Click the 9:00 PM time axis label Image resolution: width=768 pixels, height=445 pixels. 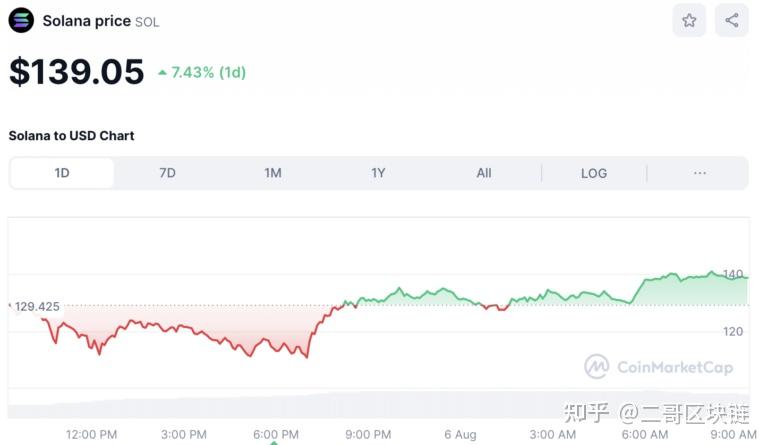(368, 435)
